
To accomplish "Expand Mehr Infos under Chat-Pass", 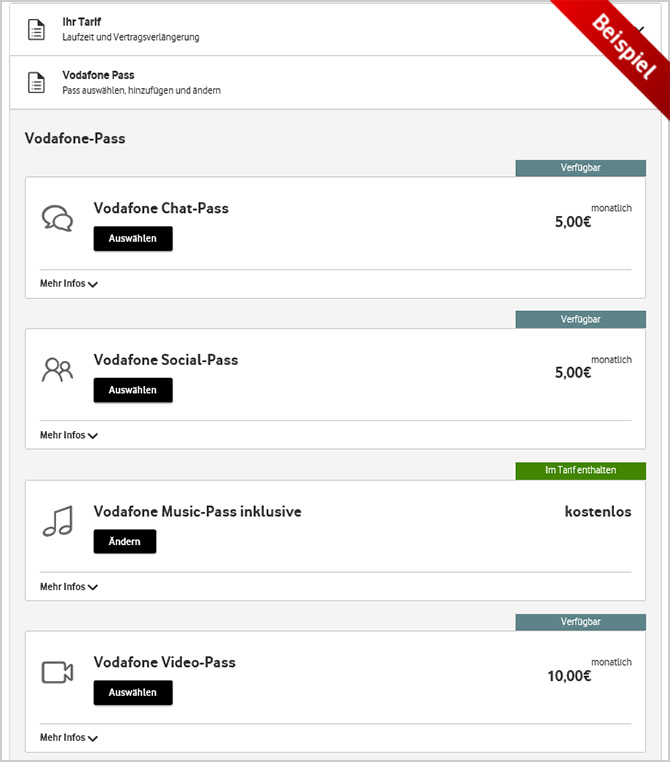I will 69,284.
